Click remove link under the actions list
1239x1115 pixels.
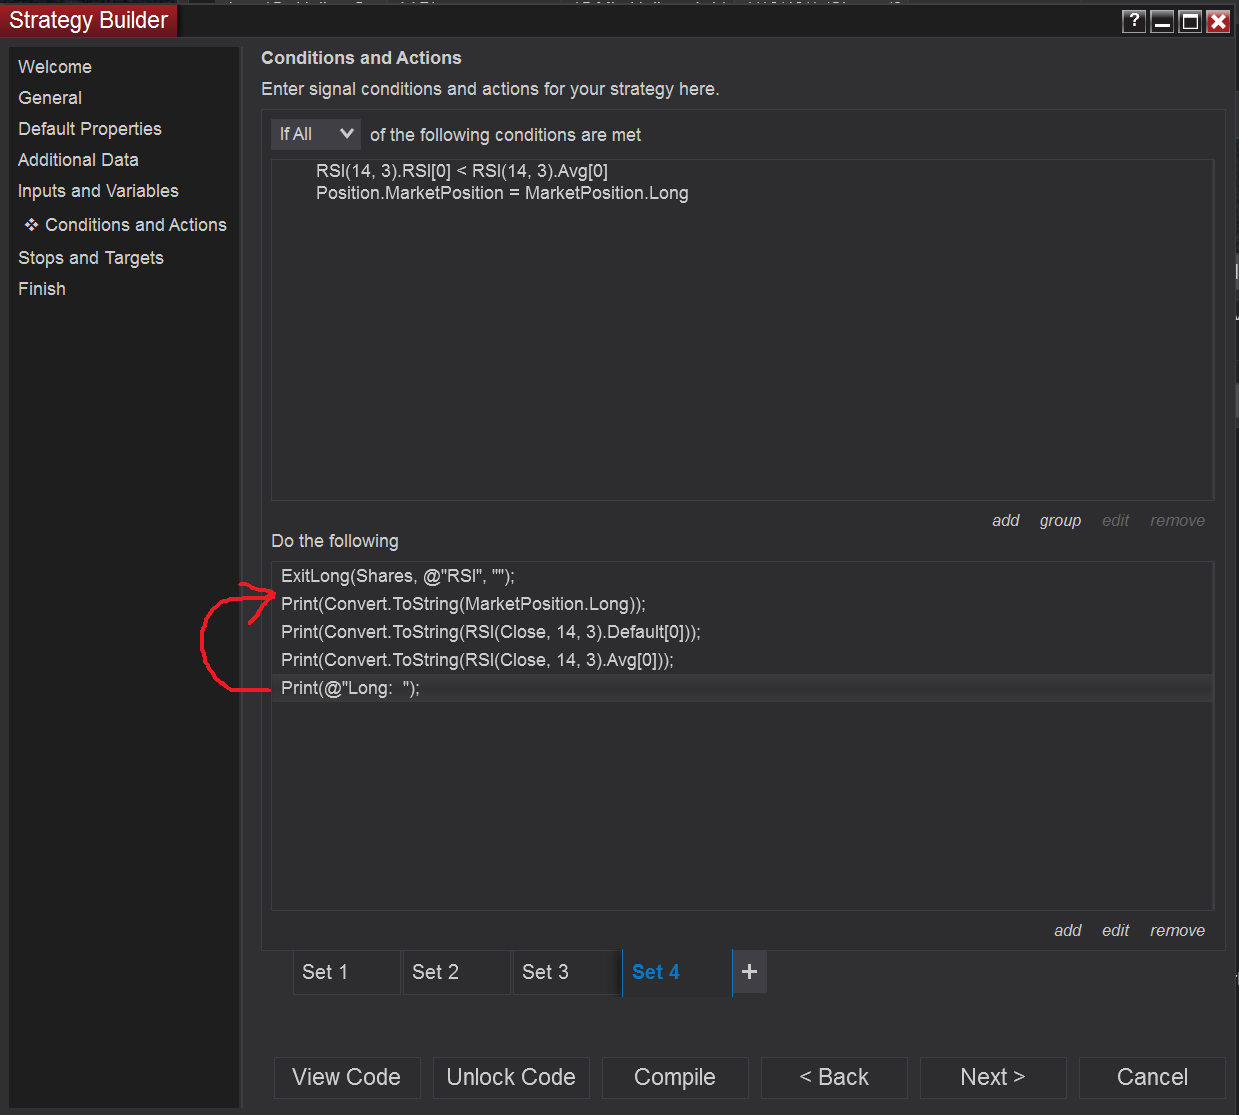coord(1177,931)
